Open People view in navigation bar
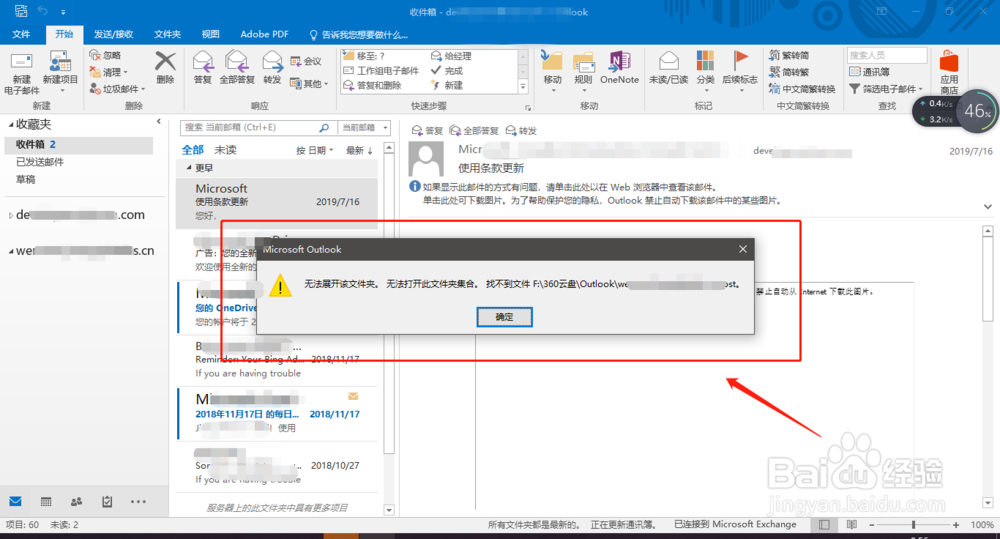The width and height of the screenshot is (1000, 539). (x=77, y=502)
